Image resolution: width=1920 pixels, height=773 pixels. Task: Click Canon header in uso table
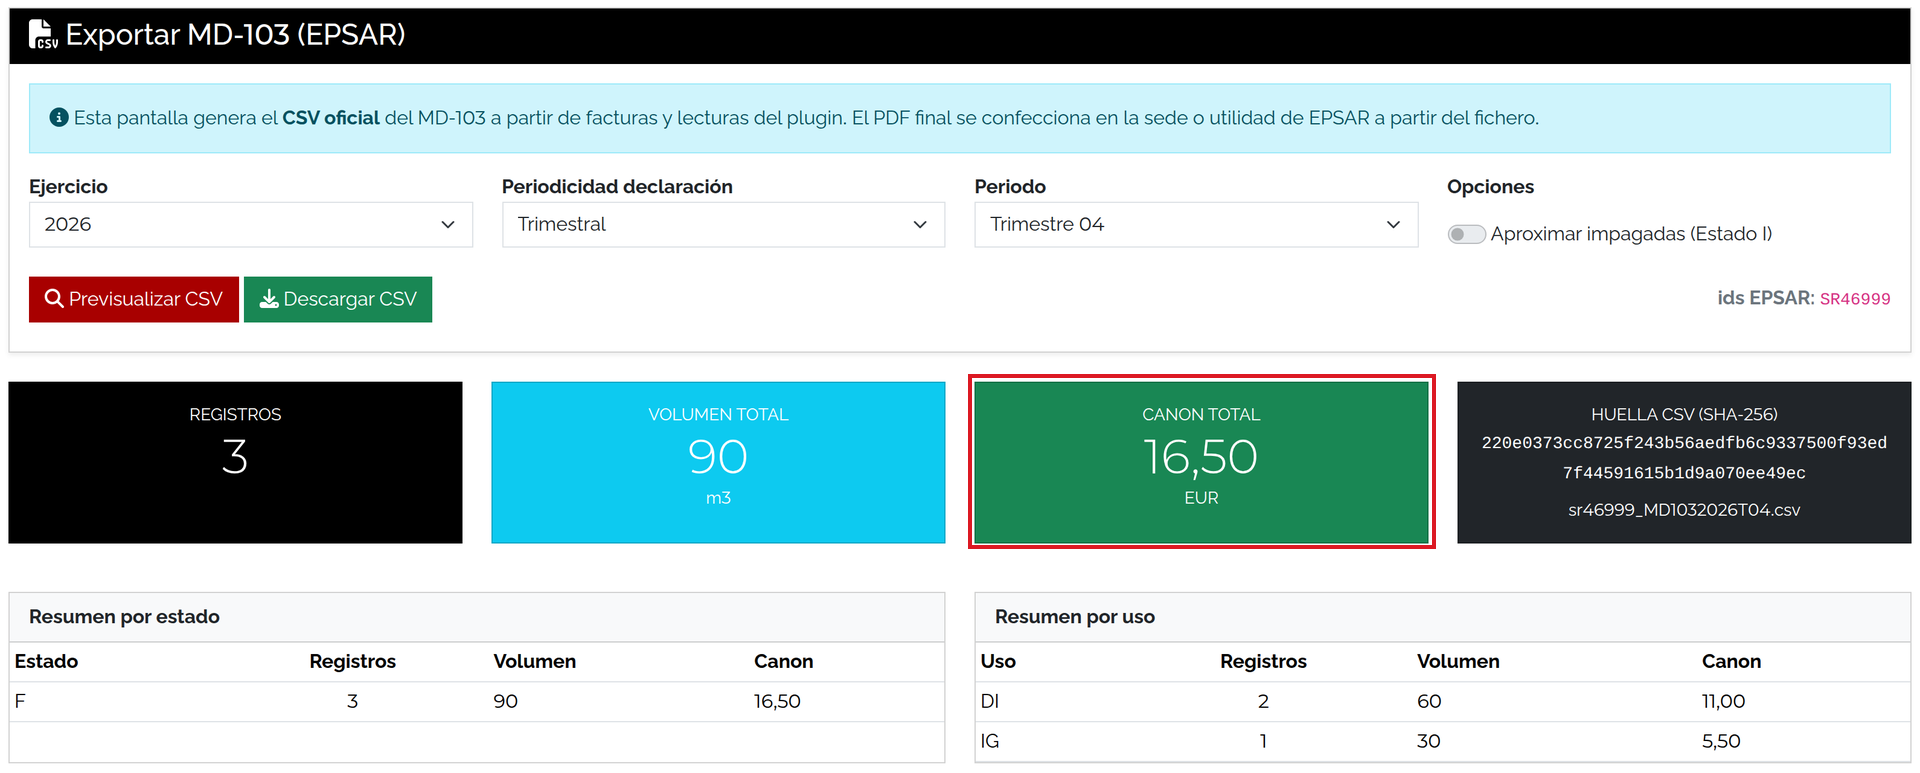[x=1732, y=661]
